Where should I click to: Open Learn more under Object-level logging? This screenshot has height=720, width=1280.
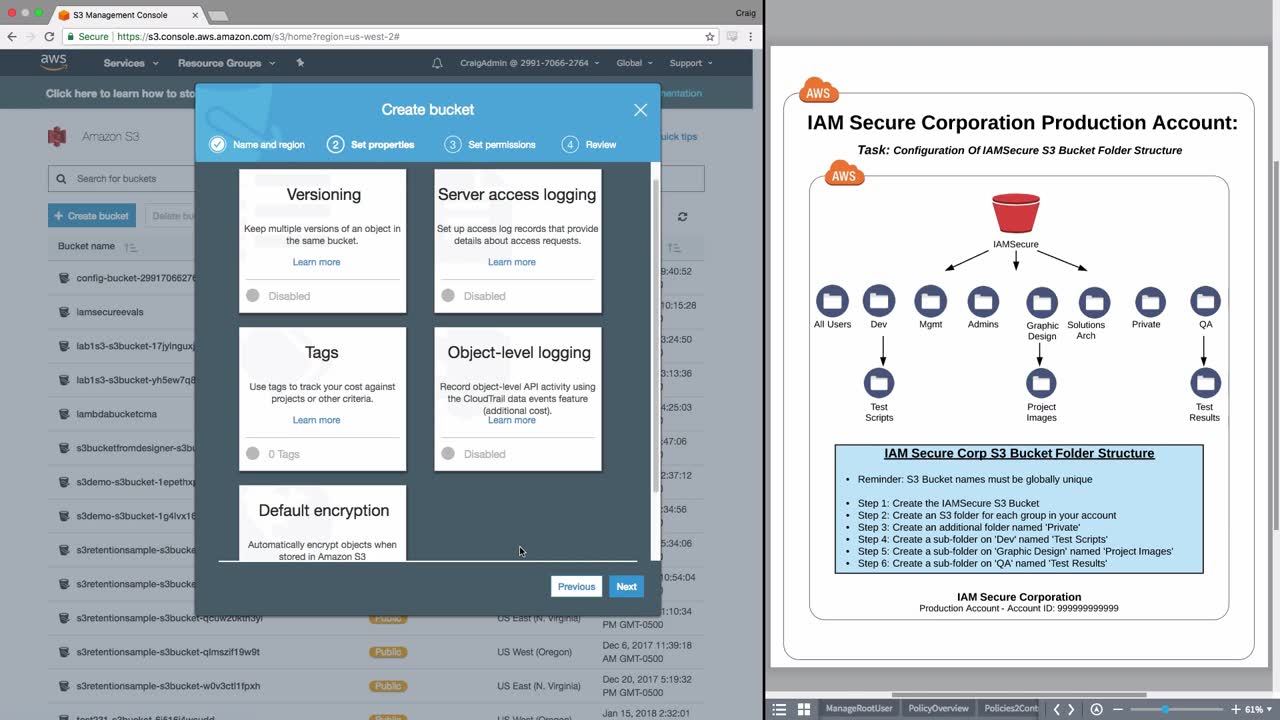point(512,420)
